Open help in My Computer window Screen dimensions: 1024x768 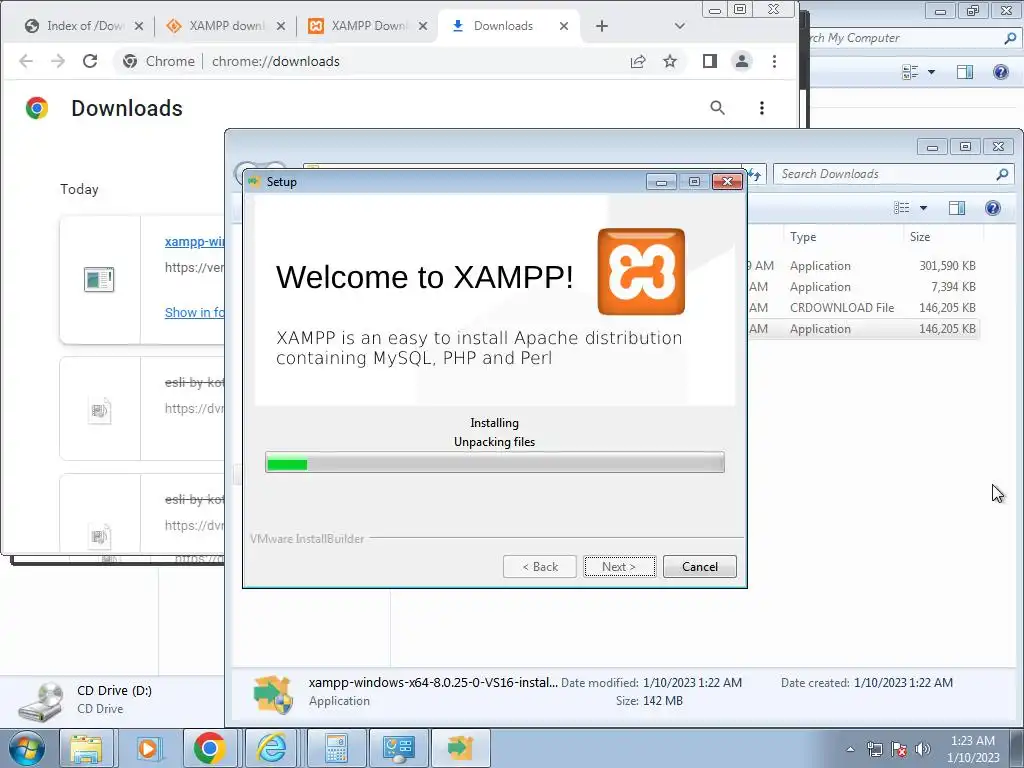coord(1000,72)
